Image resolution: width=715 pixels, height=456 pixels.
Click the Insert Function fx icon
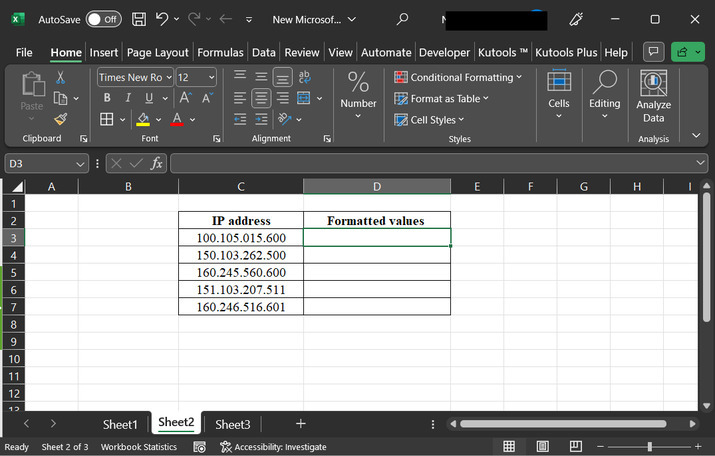pos(157,163)
